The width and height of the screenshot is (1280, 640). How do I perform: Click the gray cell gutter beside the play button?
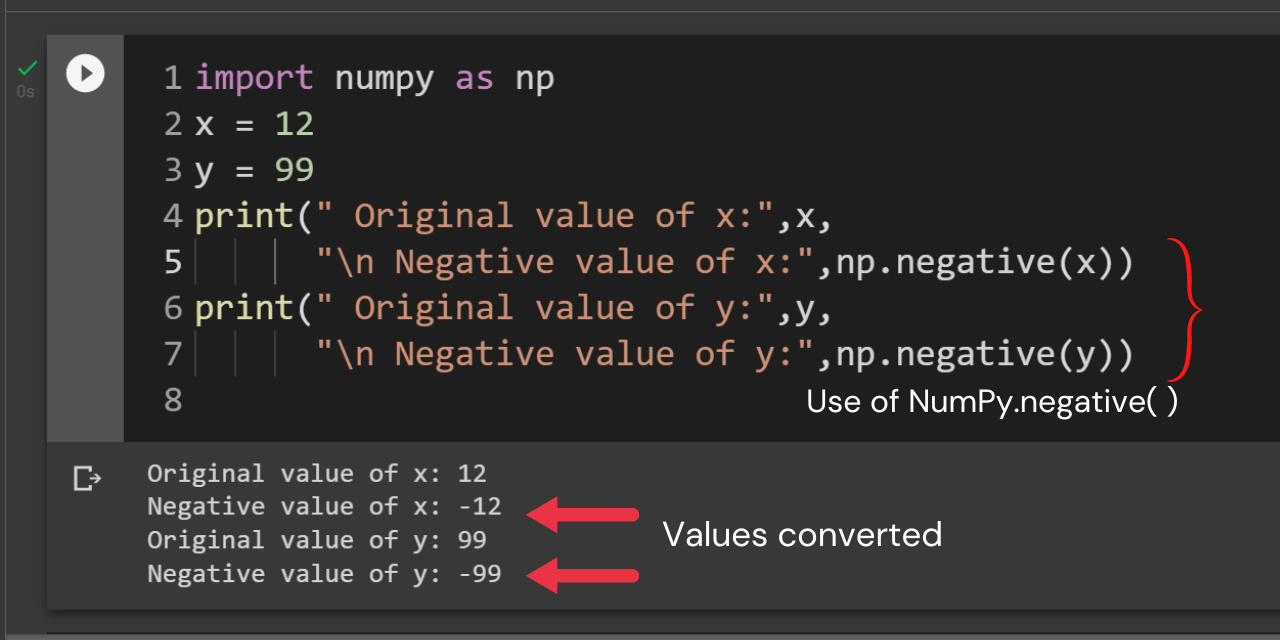(x=85, y=250)
